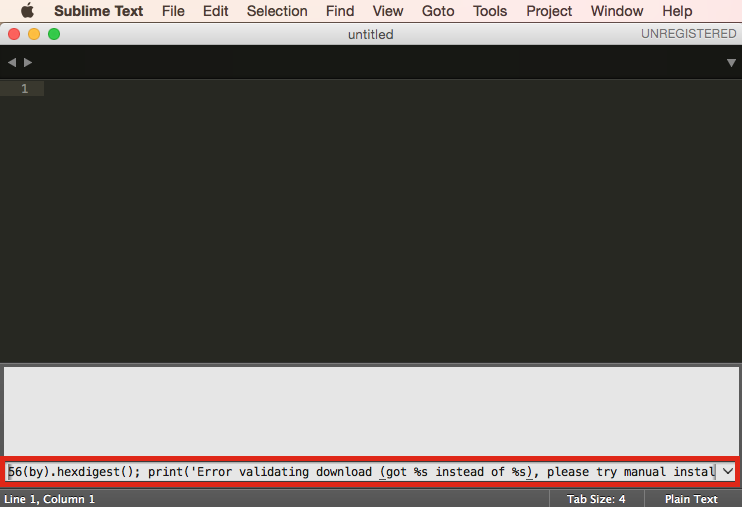
Task: Click the untitled window title
Action: click(371, 35)
